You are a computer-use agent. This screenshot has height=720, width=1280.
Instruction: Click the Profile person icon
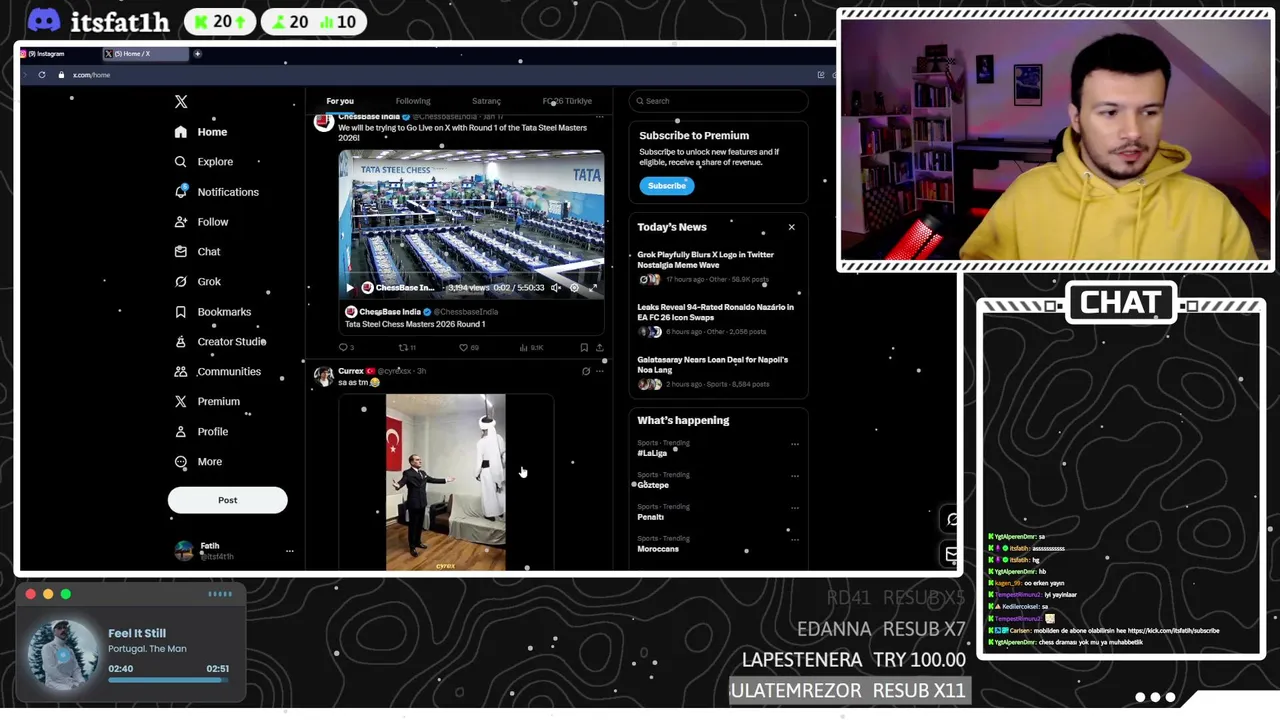coord(180,432)
